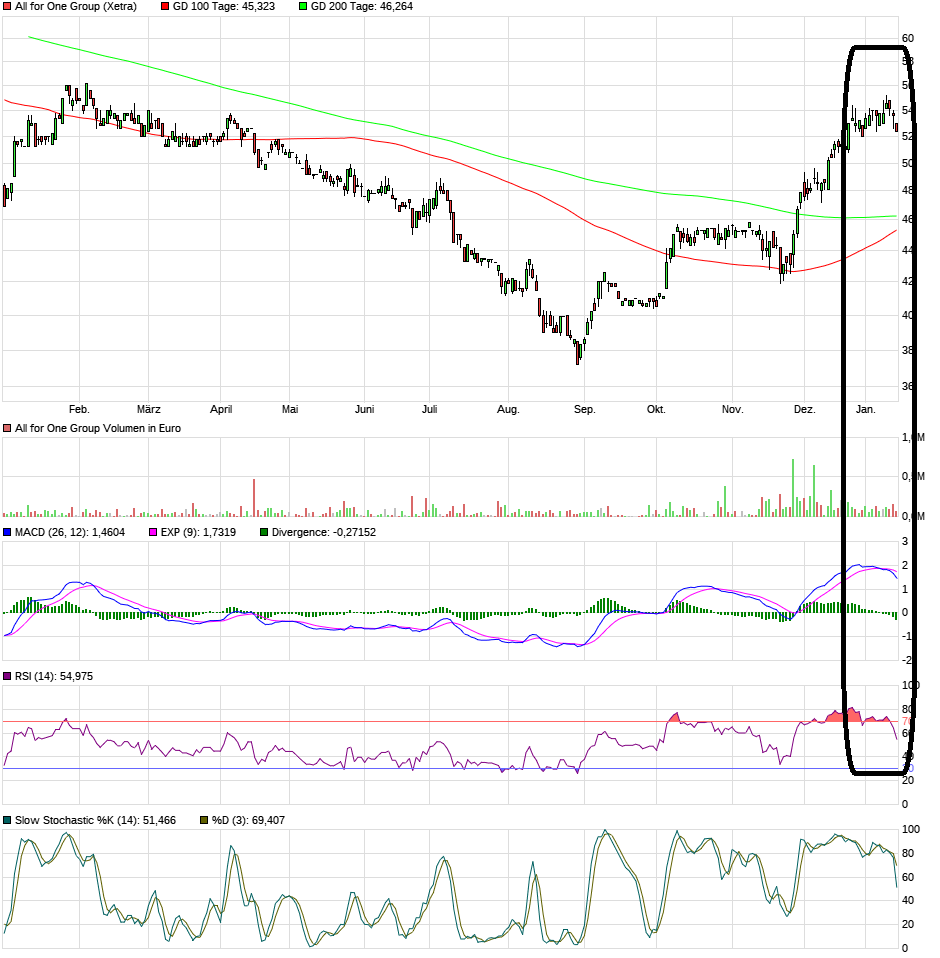The width and height of the screenshot is (940, 958).
Task: Click the green Divergence legend swatch
Action: 264,533
